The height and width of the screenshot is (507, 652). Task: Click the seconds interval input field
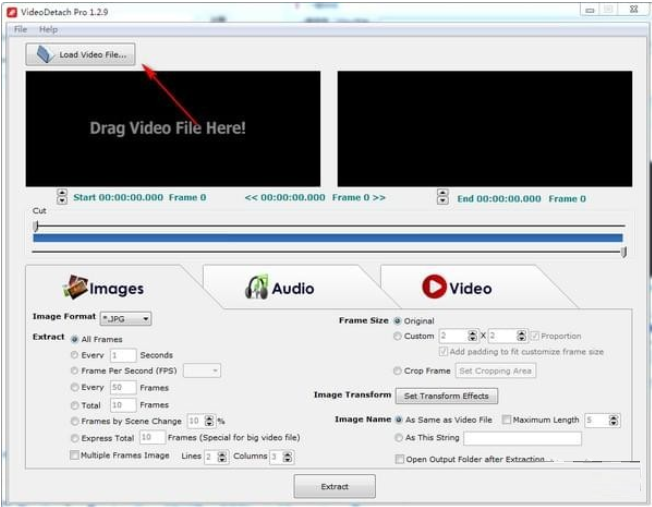pos(123,355)
